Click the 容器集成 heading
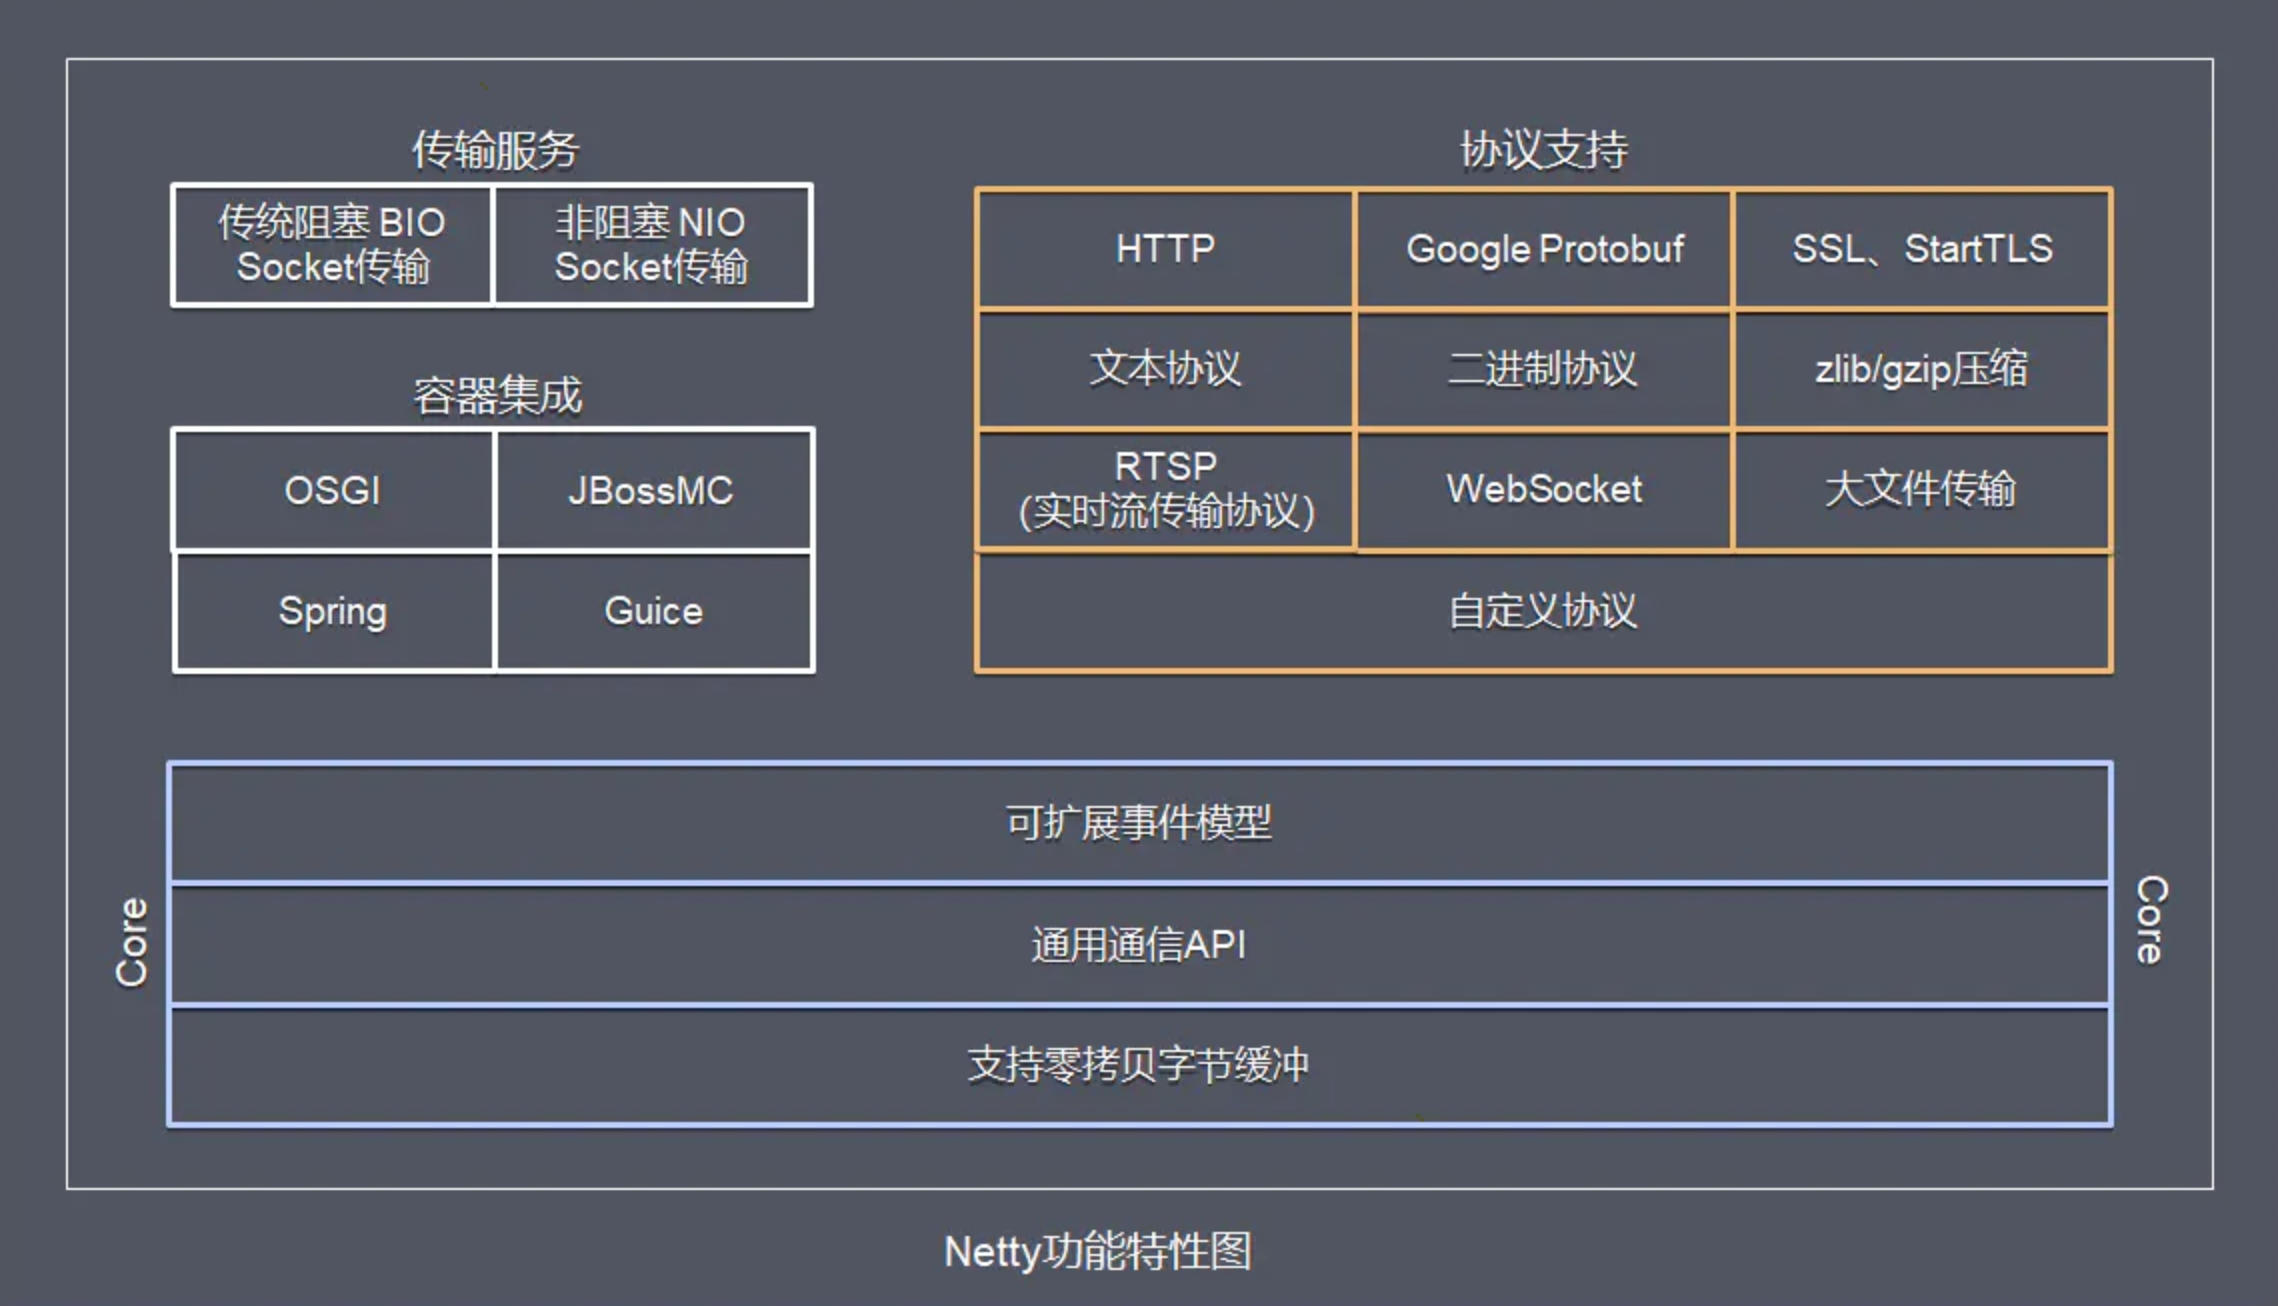2278x1306 pixels. click(x=497, y=395)
